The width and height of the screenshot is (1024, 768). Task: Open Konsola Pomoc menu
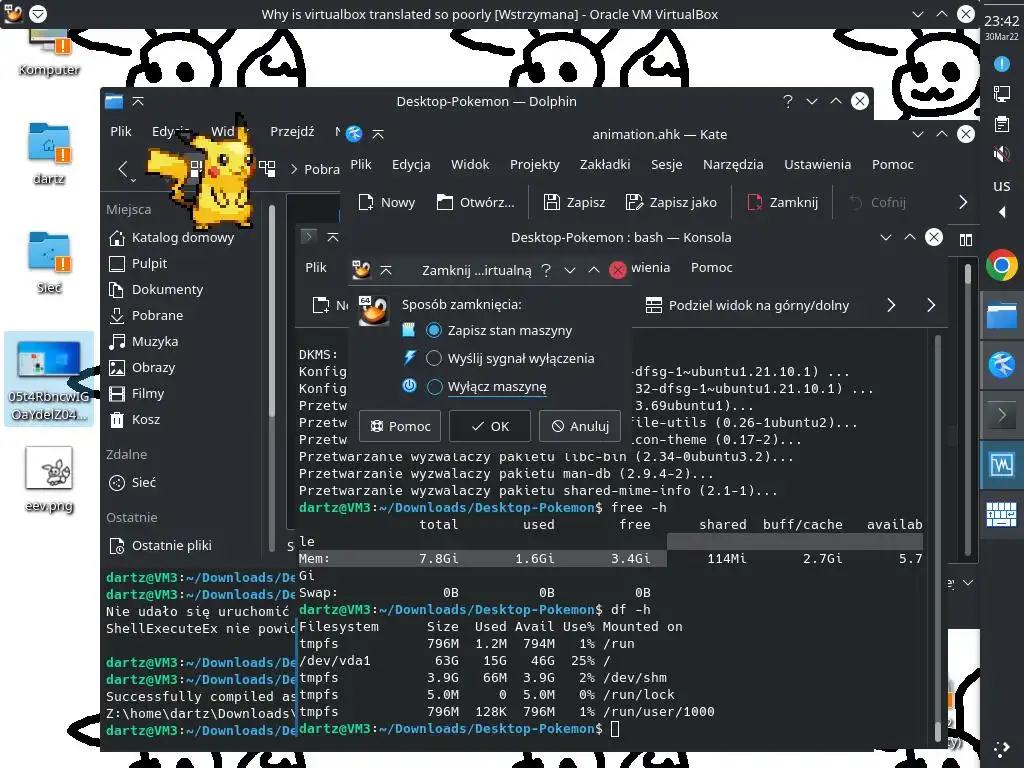pos(711,268)
